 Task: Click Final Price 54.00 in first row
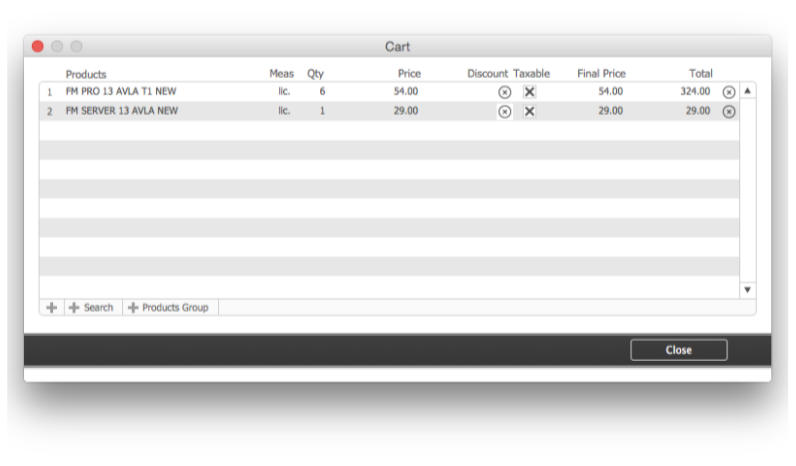tap(610, 92)
